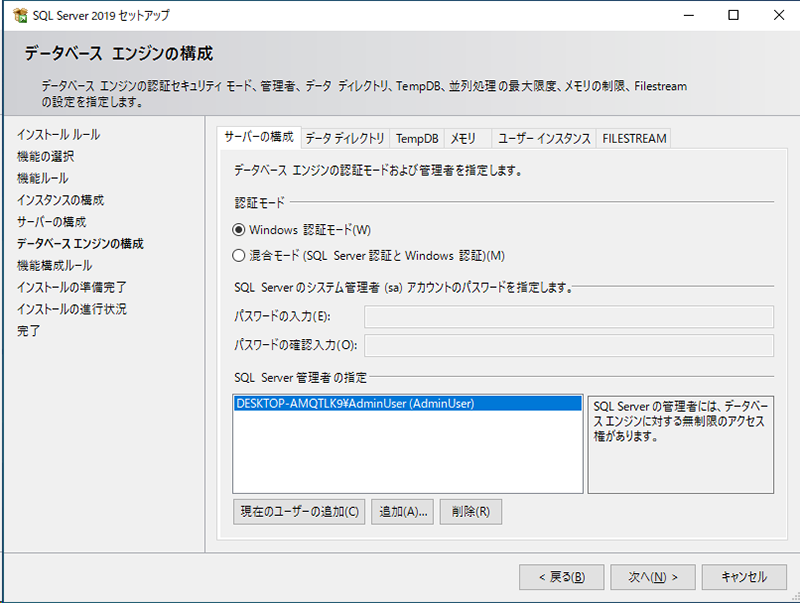Image resolution: width=800 pixels, height=603 pixels.
Task: Select DESKTOP-AMQTLK9¥AdminUser administrator entry
Action: pyautogui.click(x=408, y=404)
